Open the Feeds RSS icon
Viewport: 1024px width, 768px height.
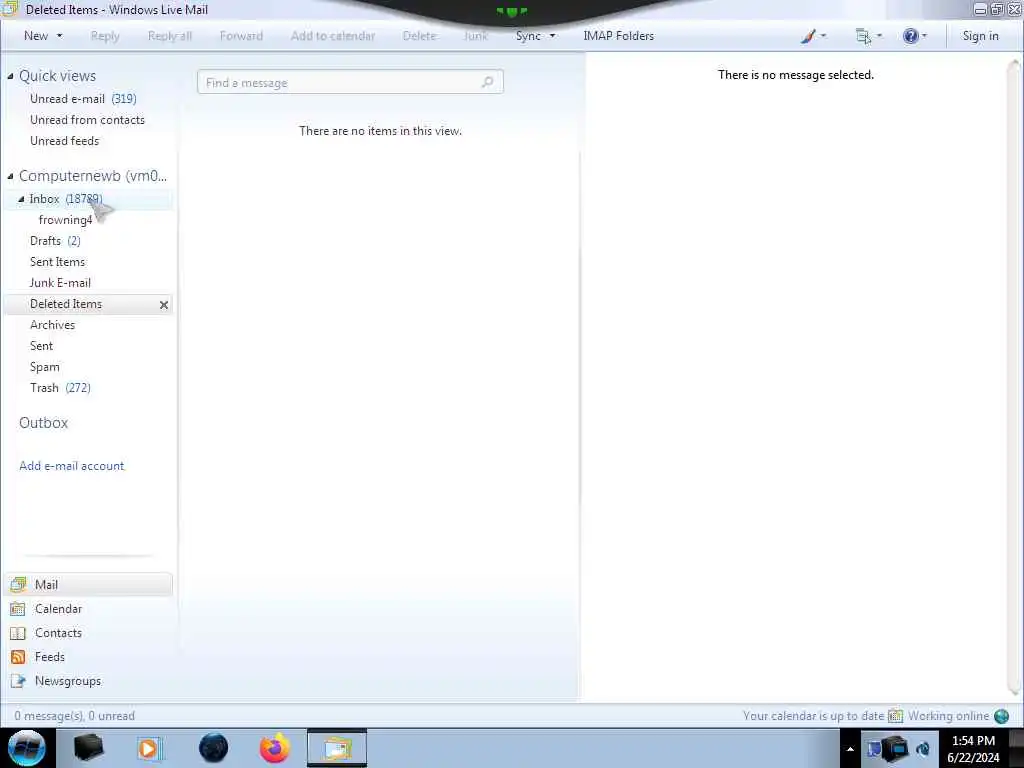[x=18, y=657]
